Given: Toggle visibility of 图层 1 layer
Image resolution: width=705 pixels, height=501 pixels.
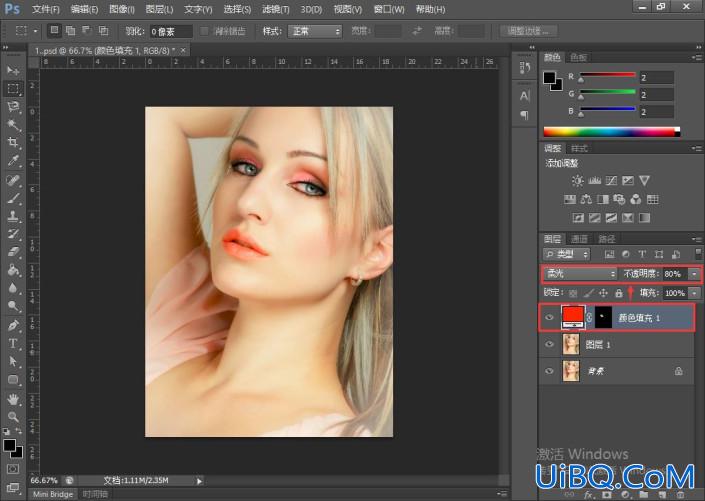Looking at the screenshot, I should pyautogui.click(x=549, y=344).
